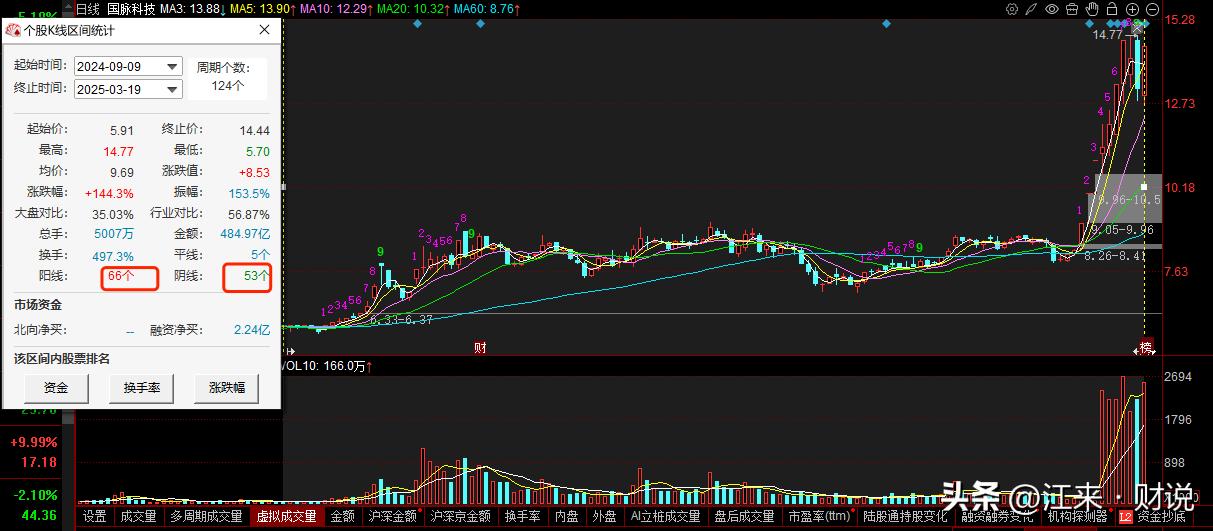Switch to the 沪深金额 tab

(x=393, y=517)
